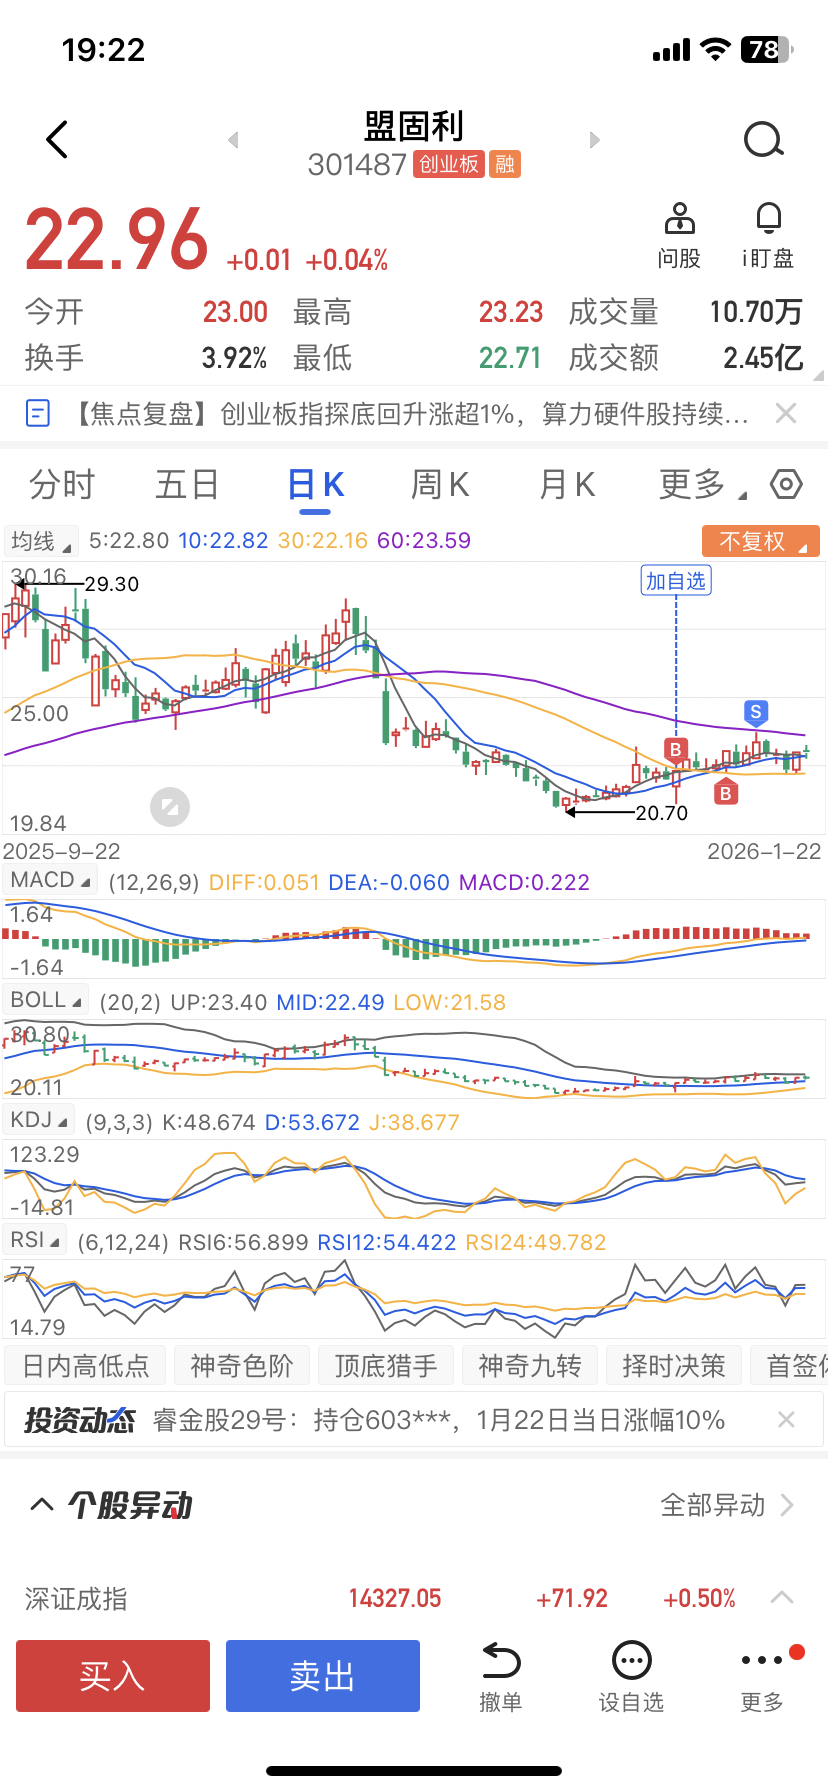Tap the current price 22.96
The width and height of the screenshot is (828, 1792).
point(116,240)
